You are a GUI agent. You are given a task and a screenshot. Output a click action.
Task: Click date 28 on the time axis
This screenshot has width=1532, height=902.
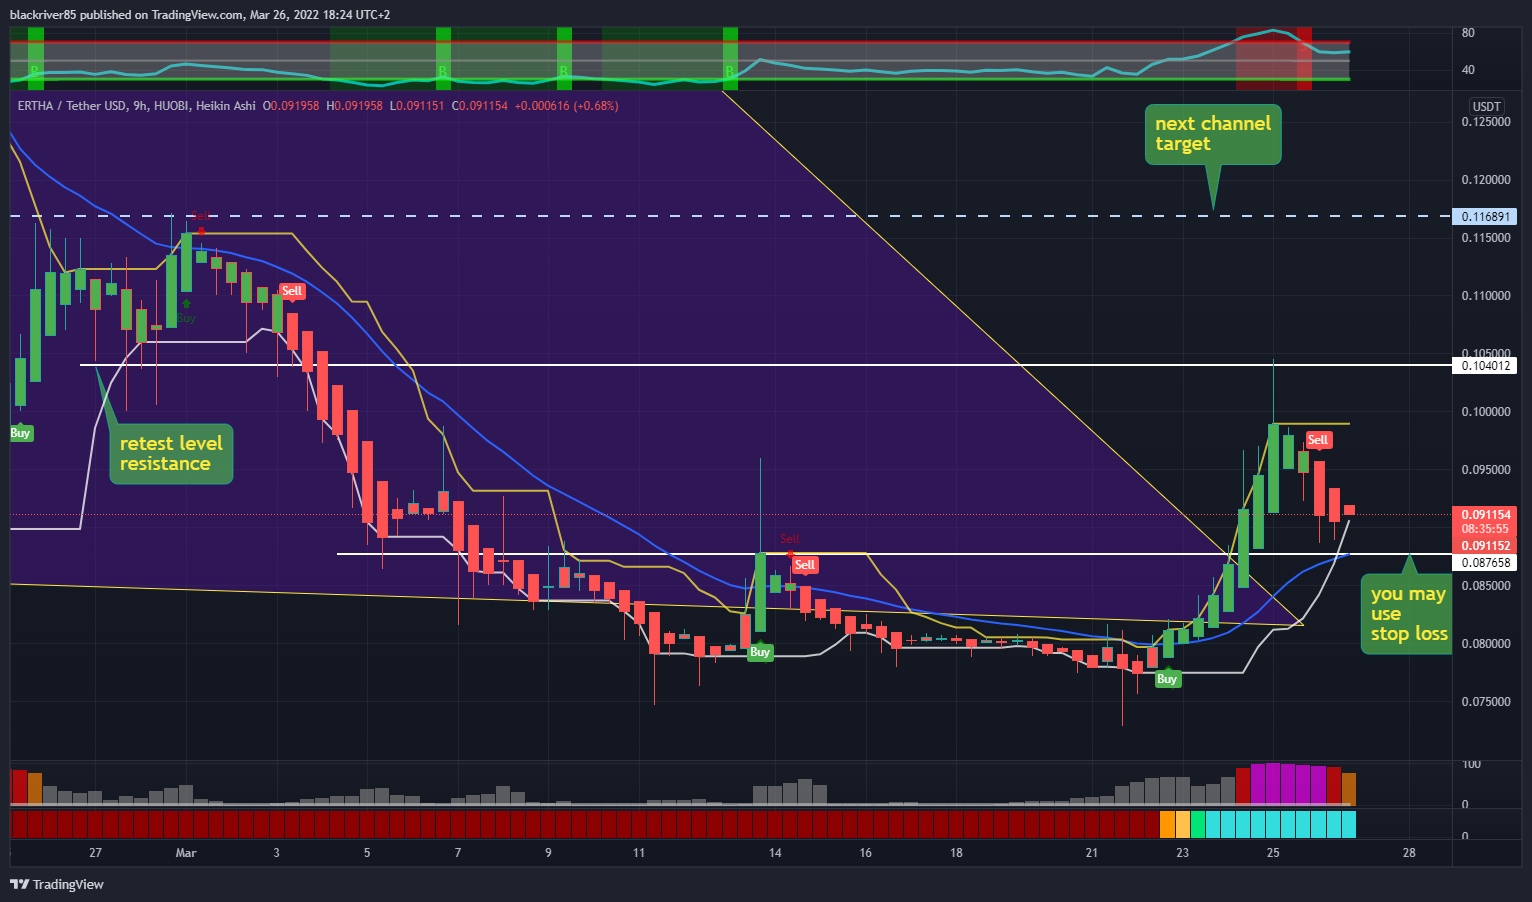coord(1409,853)
